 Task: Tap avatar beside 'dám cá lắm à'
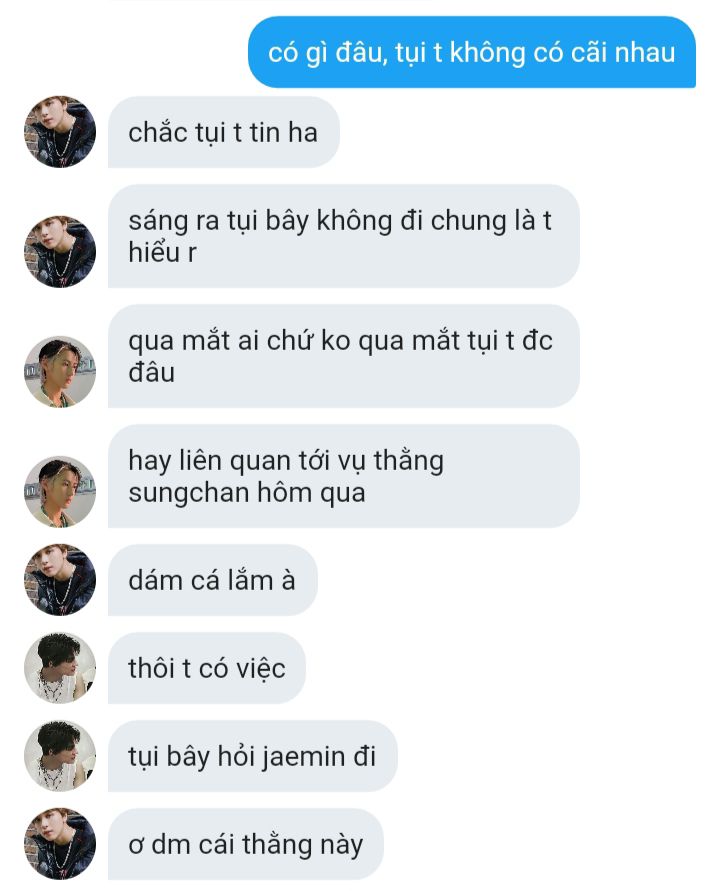[x=60, y=580]
